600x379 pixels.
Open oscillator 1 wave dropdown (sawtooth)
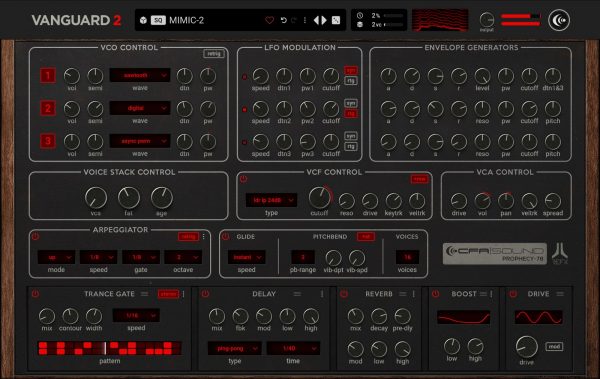tap(140, 75)
